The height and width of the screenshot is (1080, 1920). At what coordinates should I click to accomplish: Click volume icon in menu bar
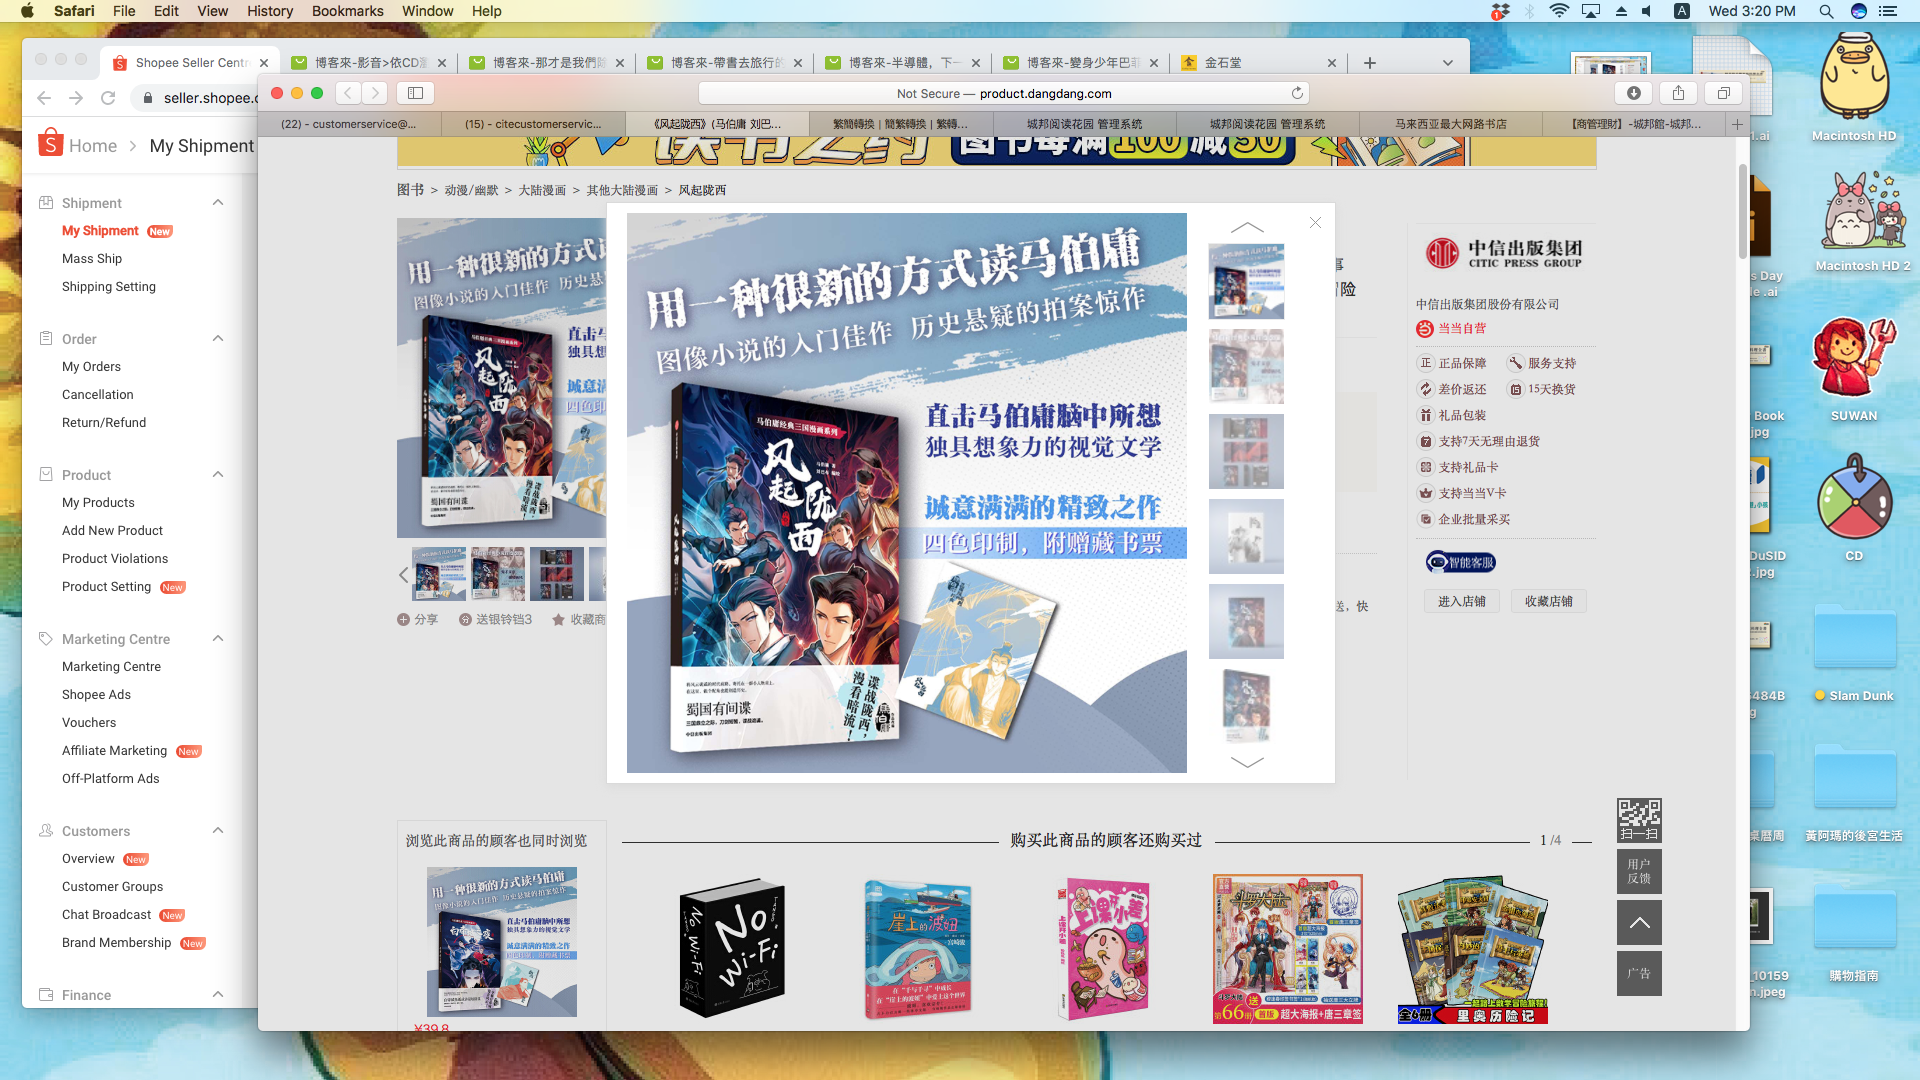coord(1647,11)
